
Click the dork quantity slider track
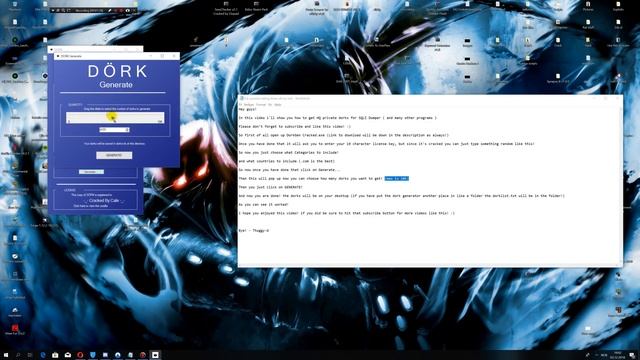coord(115,117)
